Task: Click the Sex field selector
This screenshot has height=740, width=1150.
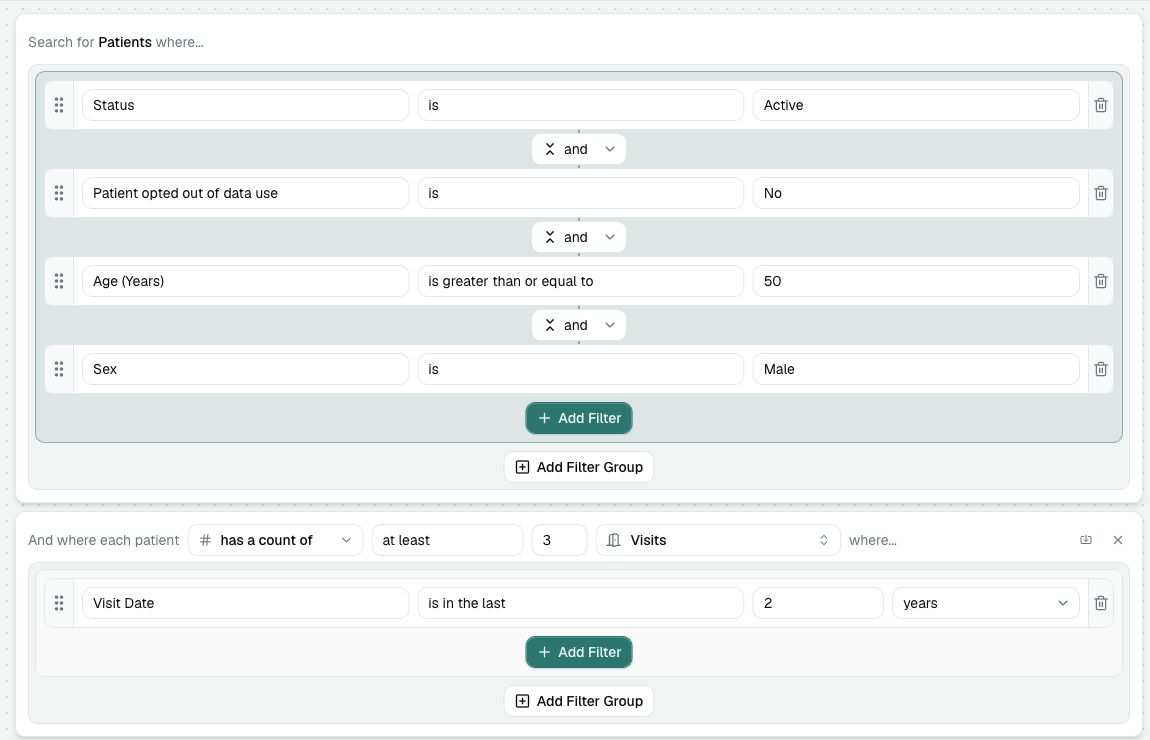Action: pos(245,369)
